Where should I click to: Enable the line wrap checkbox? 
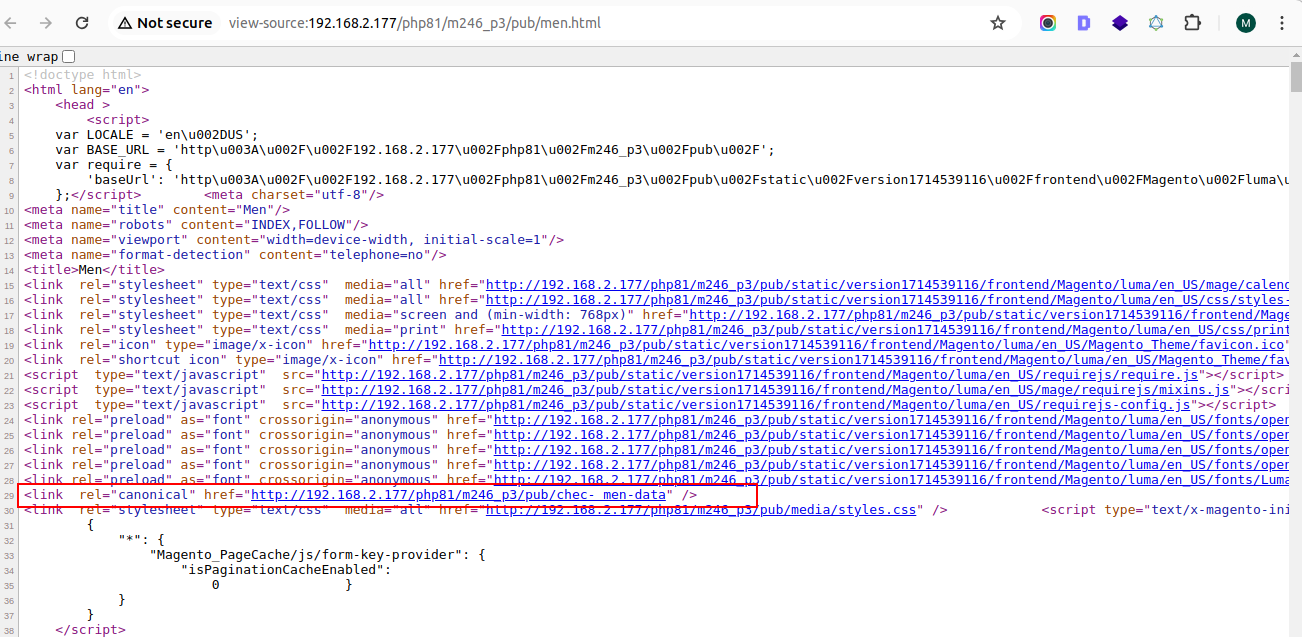tap(68, 57)
